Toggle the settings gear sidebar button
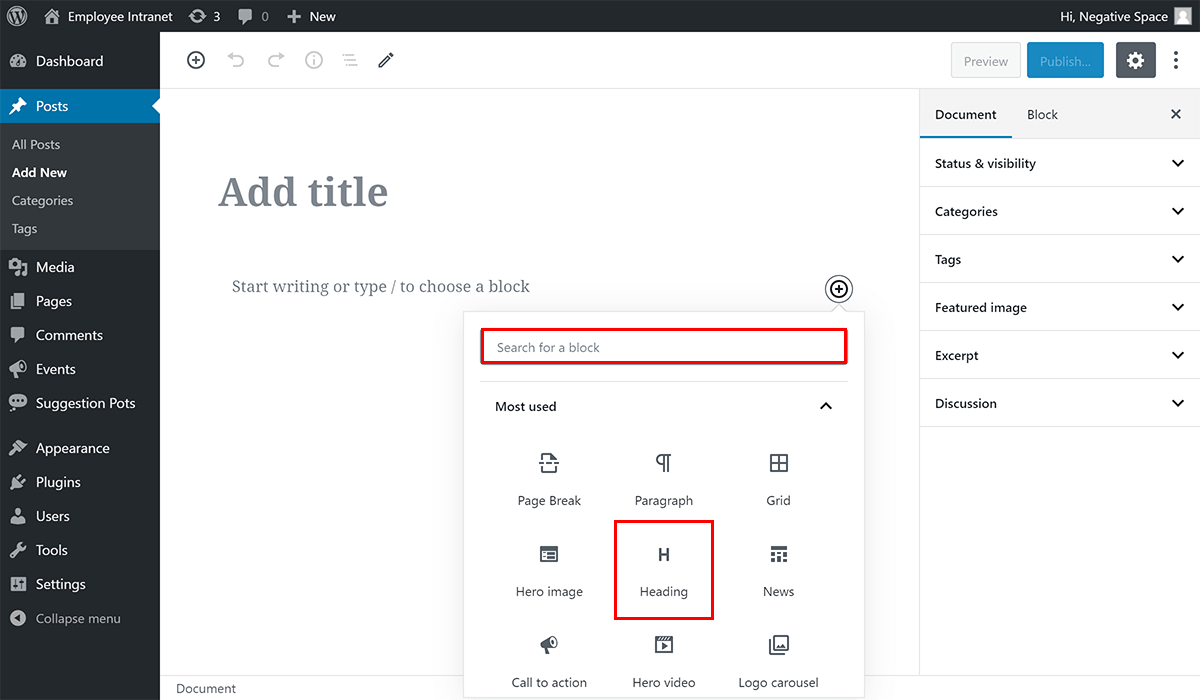 click(x=1135, y=61)
